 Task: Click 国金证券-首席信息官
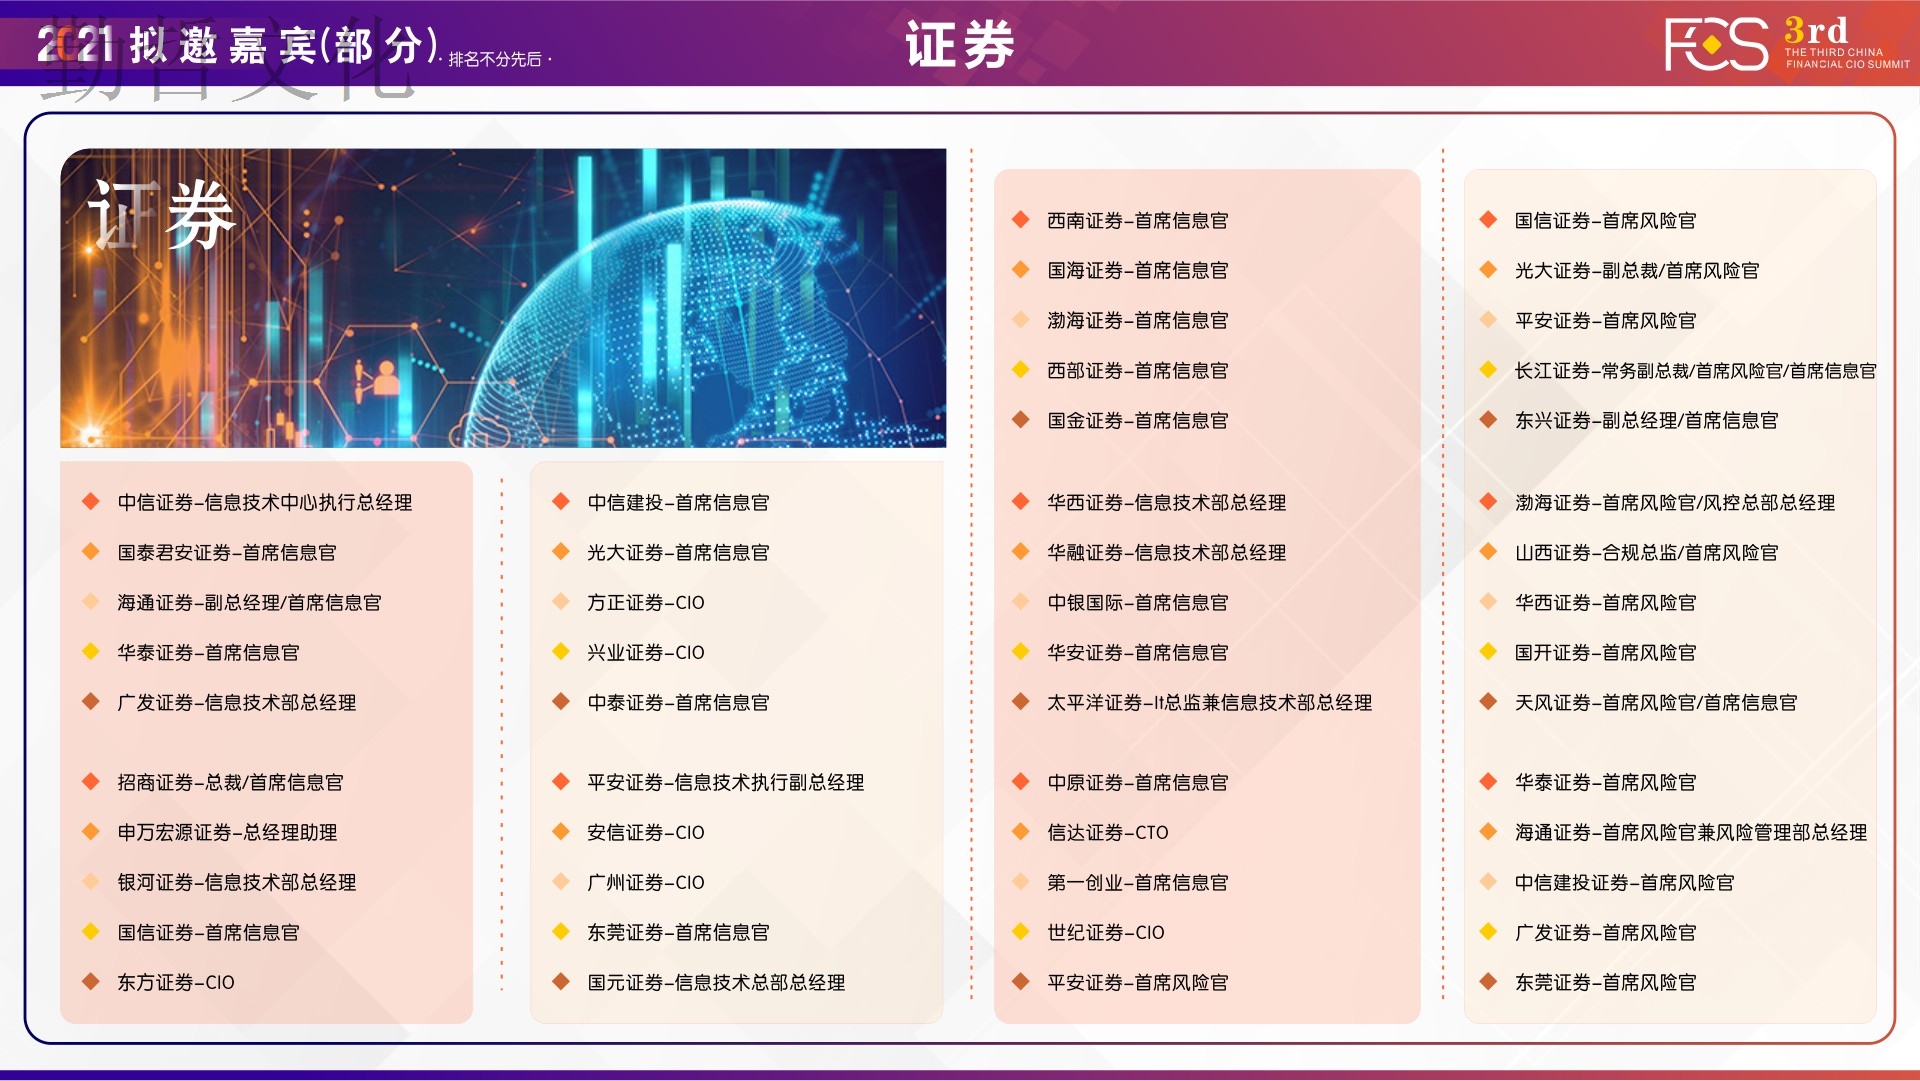(1138, 421)
